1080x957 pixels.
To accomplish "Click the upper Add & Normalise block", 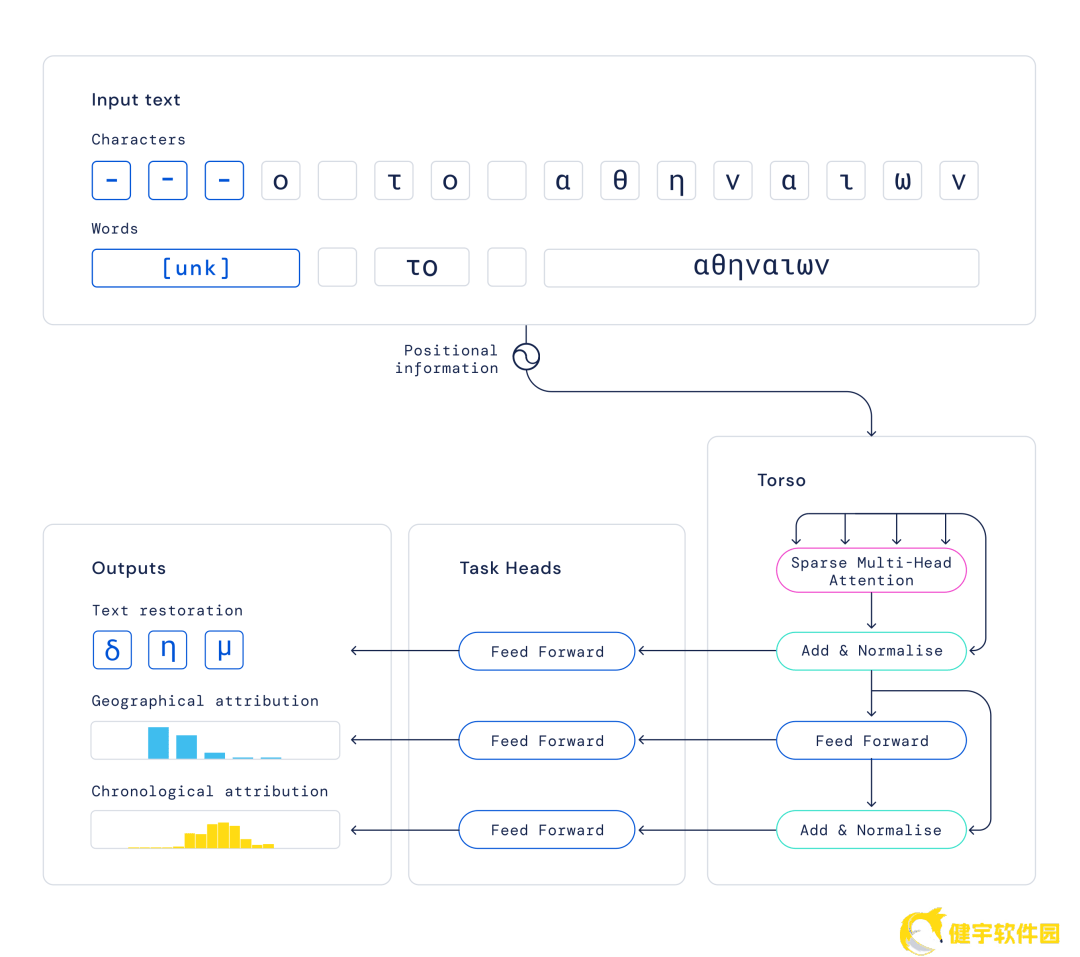I will (871, 651).
